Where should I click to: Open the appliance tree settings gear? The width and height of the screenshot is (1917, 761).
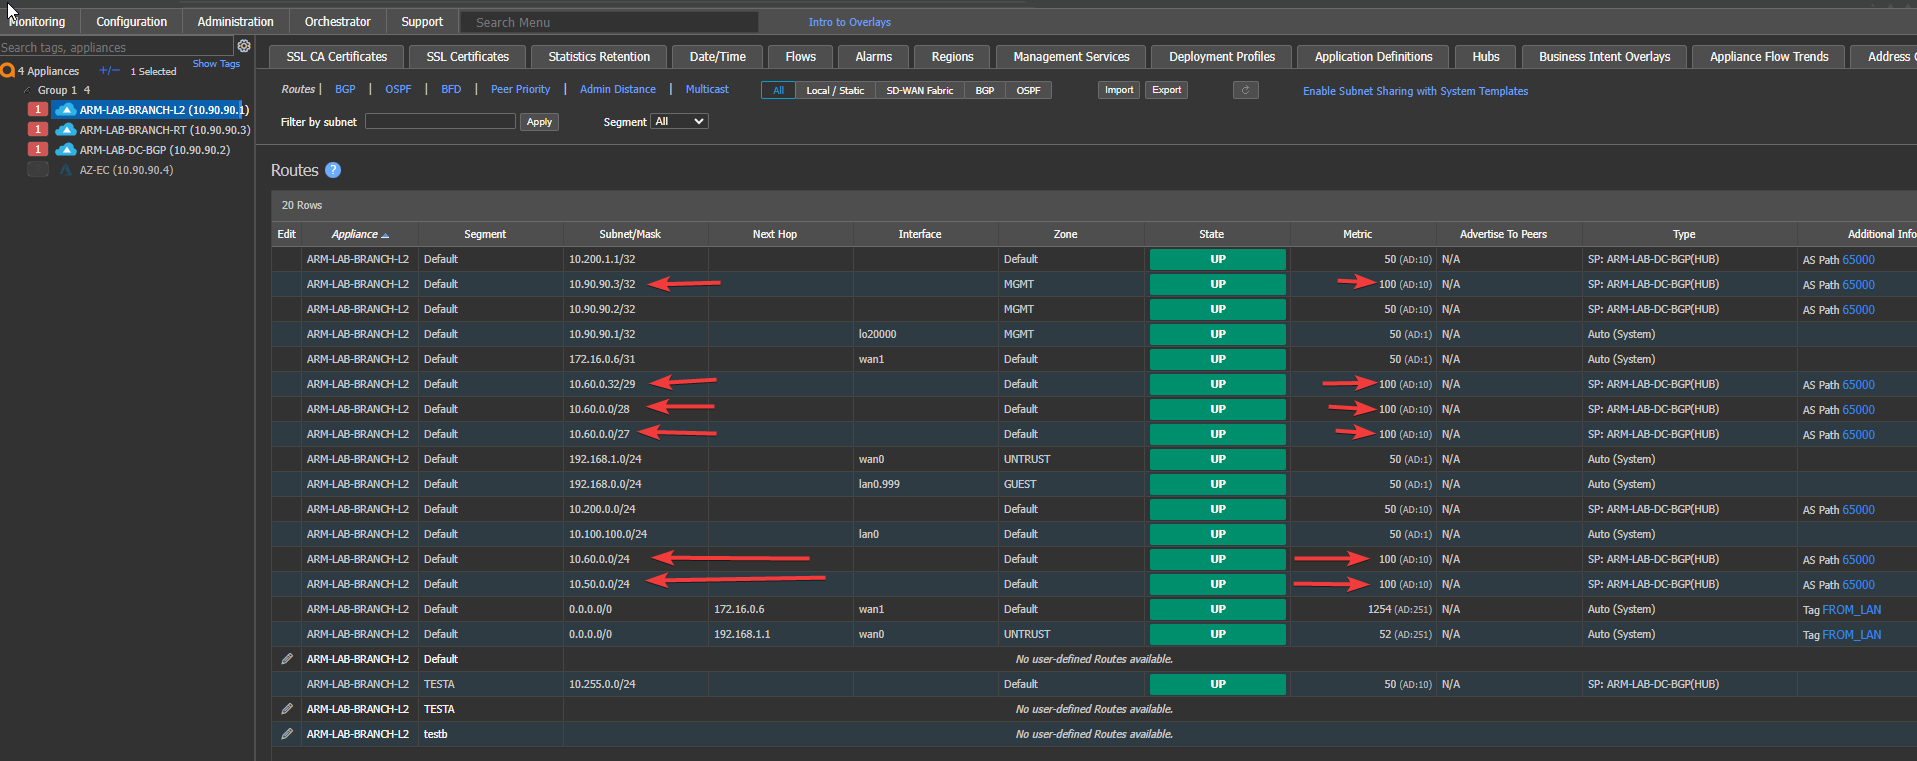pyautogui.click(x=244, y=46)
